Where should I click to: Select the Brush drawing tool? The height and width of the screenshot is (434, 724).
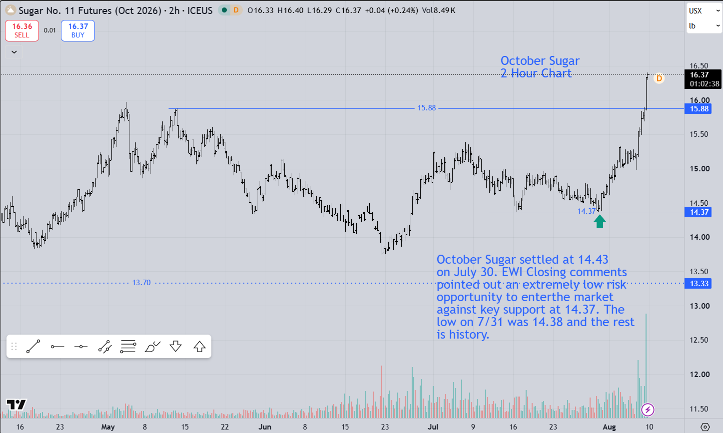(152, 346)
